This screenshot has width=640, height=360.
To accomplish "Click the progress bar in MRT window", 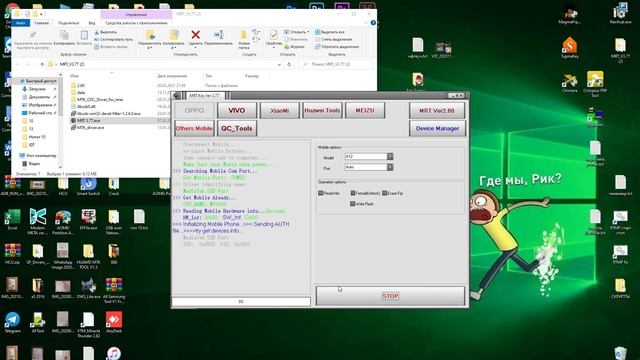I will tap(241, 302).
